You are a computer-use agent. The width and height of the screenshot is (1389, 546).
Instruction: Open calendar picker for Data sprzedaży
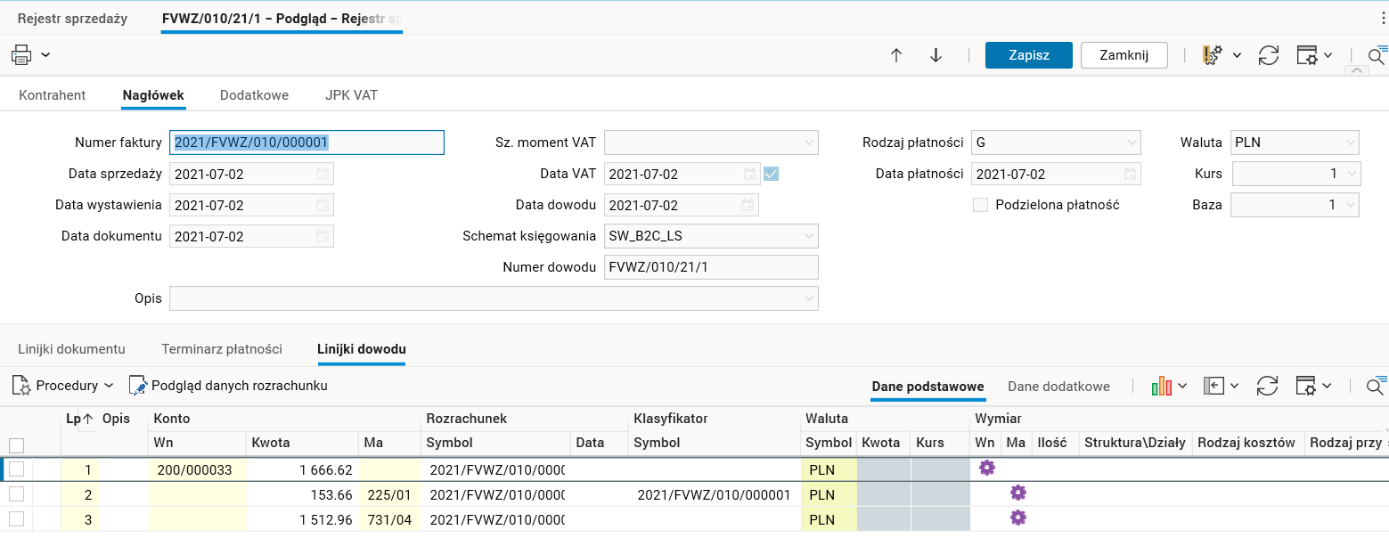click(x=323, y=174)
